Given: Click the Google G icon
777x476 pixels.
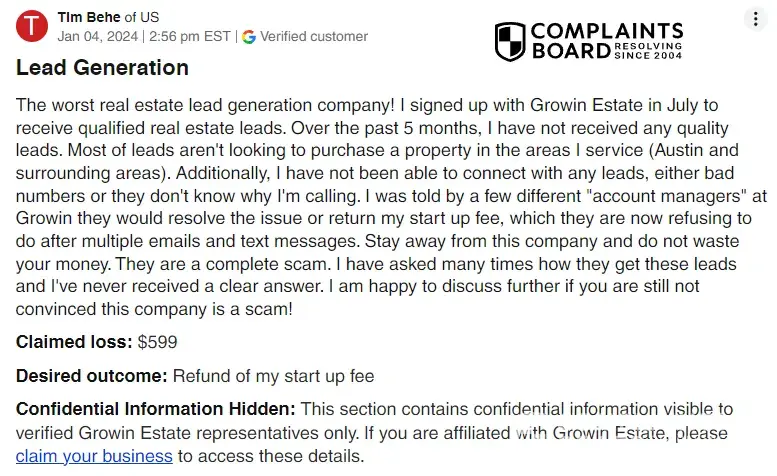Looking at the screenshot, I should pos(249,37).
